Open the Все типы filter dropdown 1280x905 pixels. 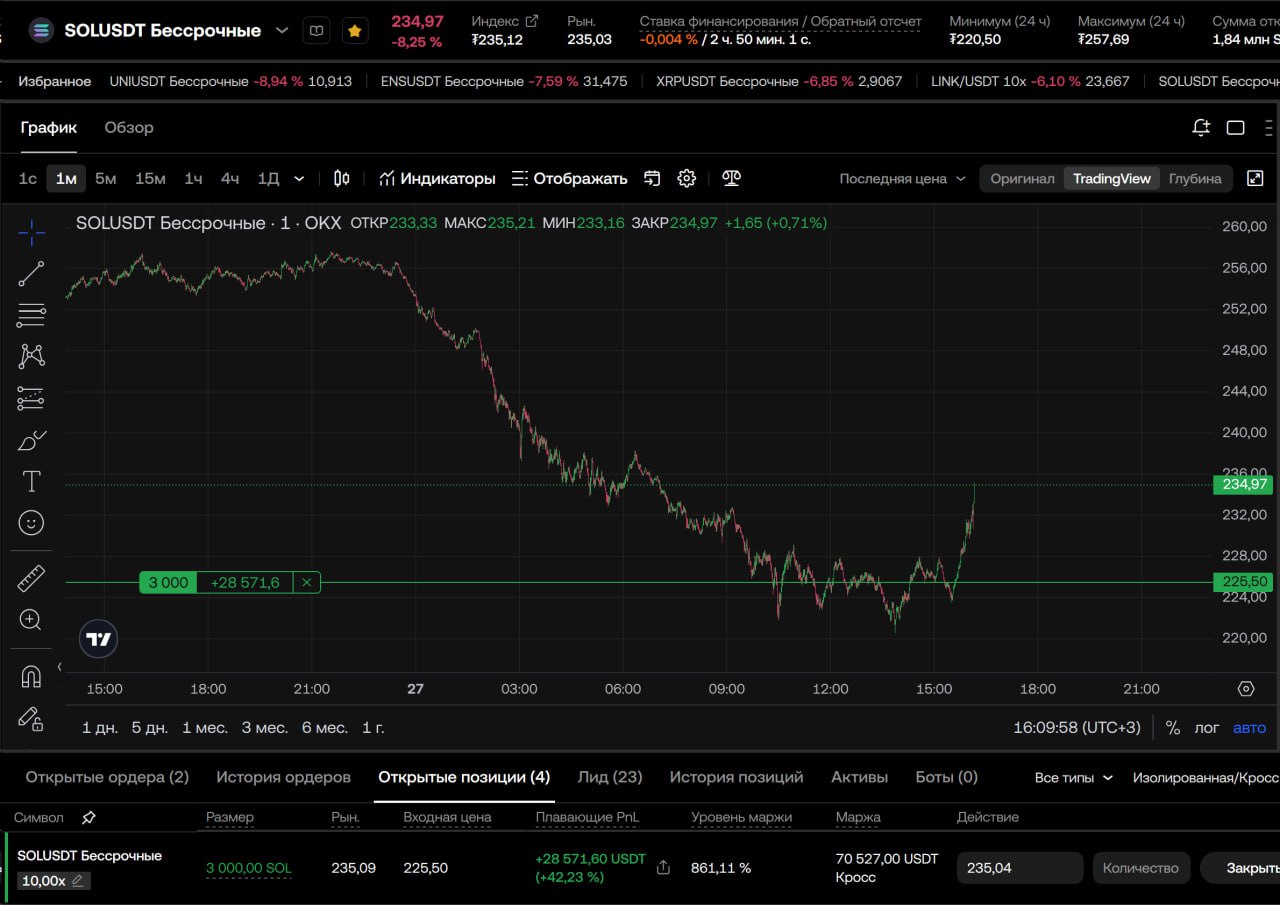pos(1074,777)
